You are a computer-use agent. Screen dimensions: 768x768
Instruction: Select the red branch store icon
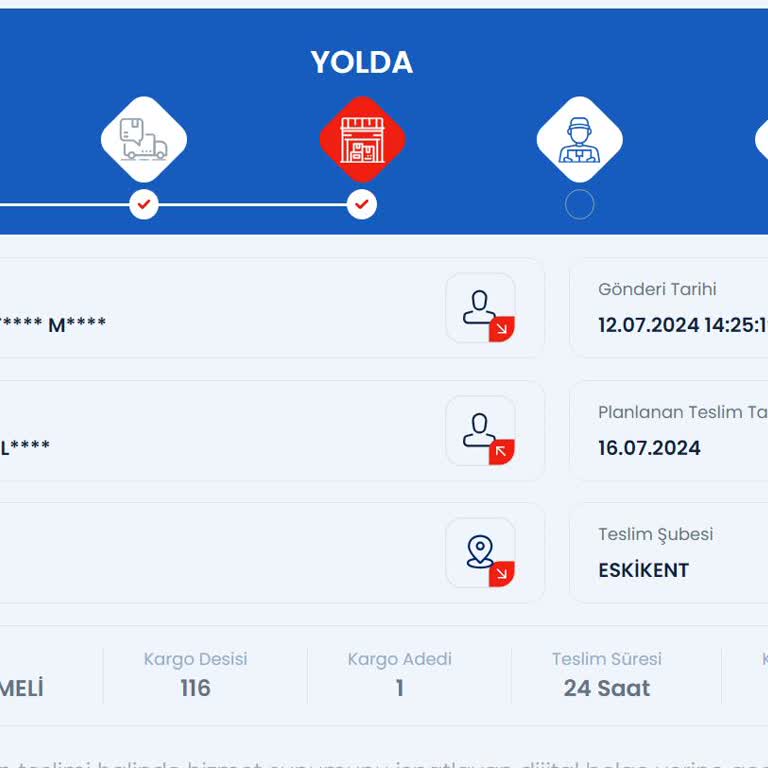tap(362, 140)
